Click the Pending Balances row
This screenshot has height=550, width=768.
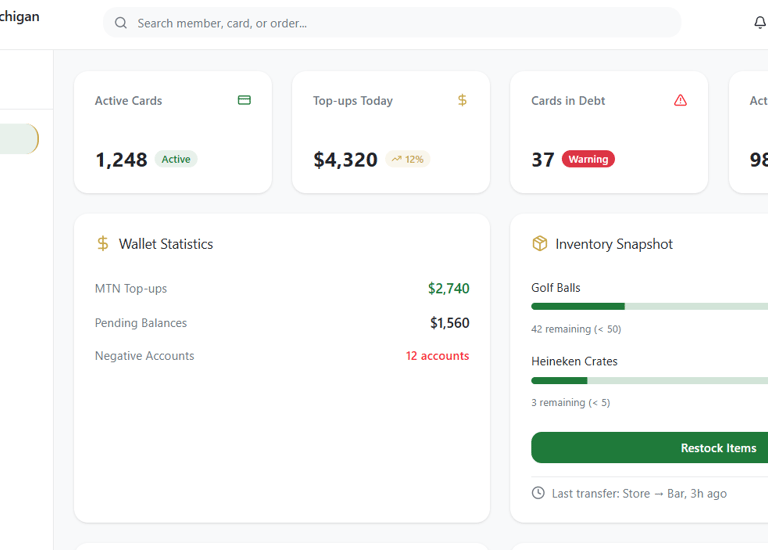pos(281,323)
